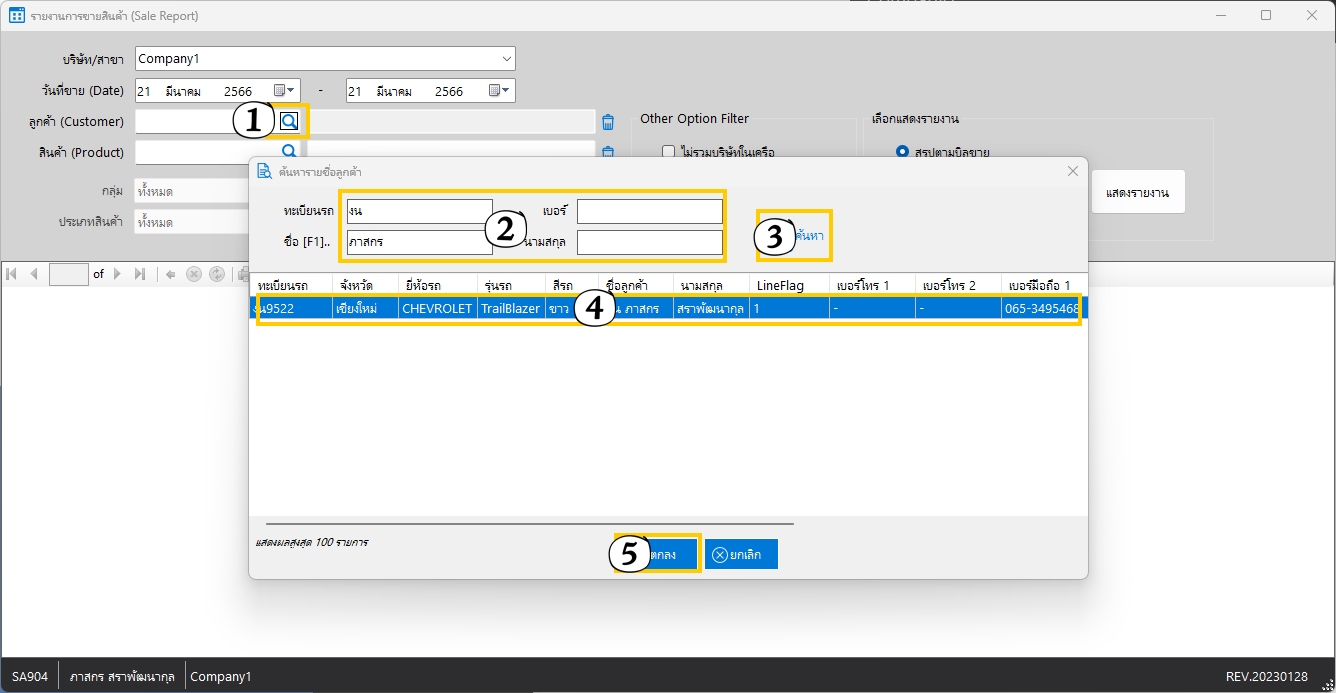Image resolution: width=1336 pixels, height=693 pixels.
Task: Go to next page in report toolbar
Action: pyautogui.click(x=117, y=274)
